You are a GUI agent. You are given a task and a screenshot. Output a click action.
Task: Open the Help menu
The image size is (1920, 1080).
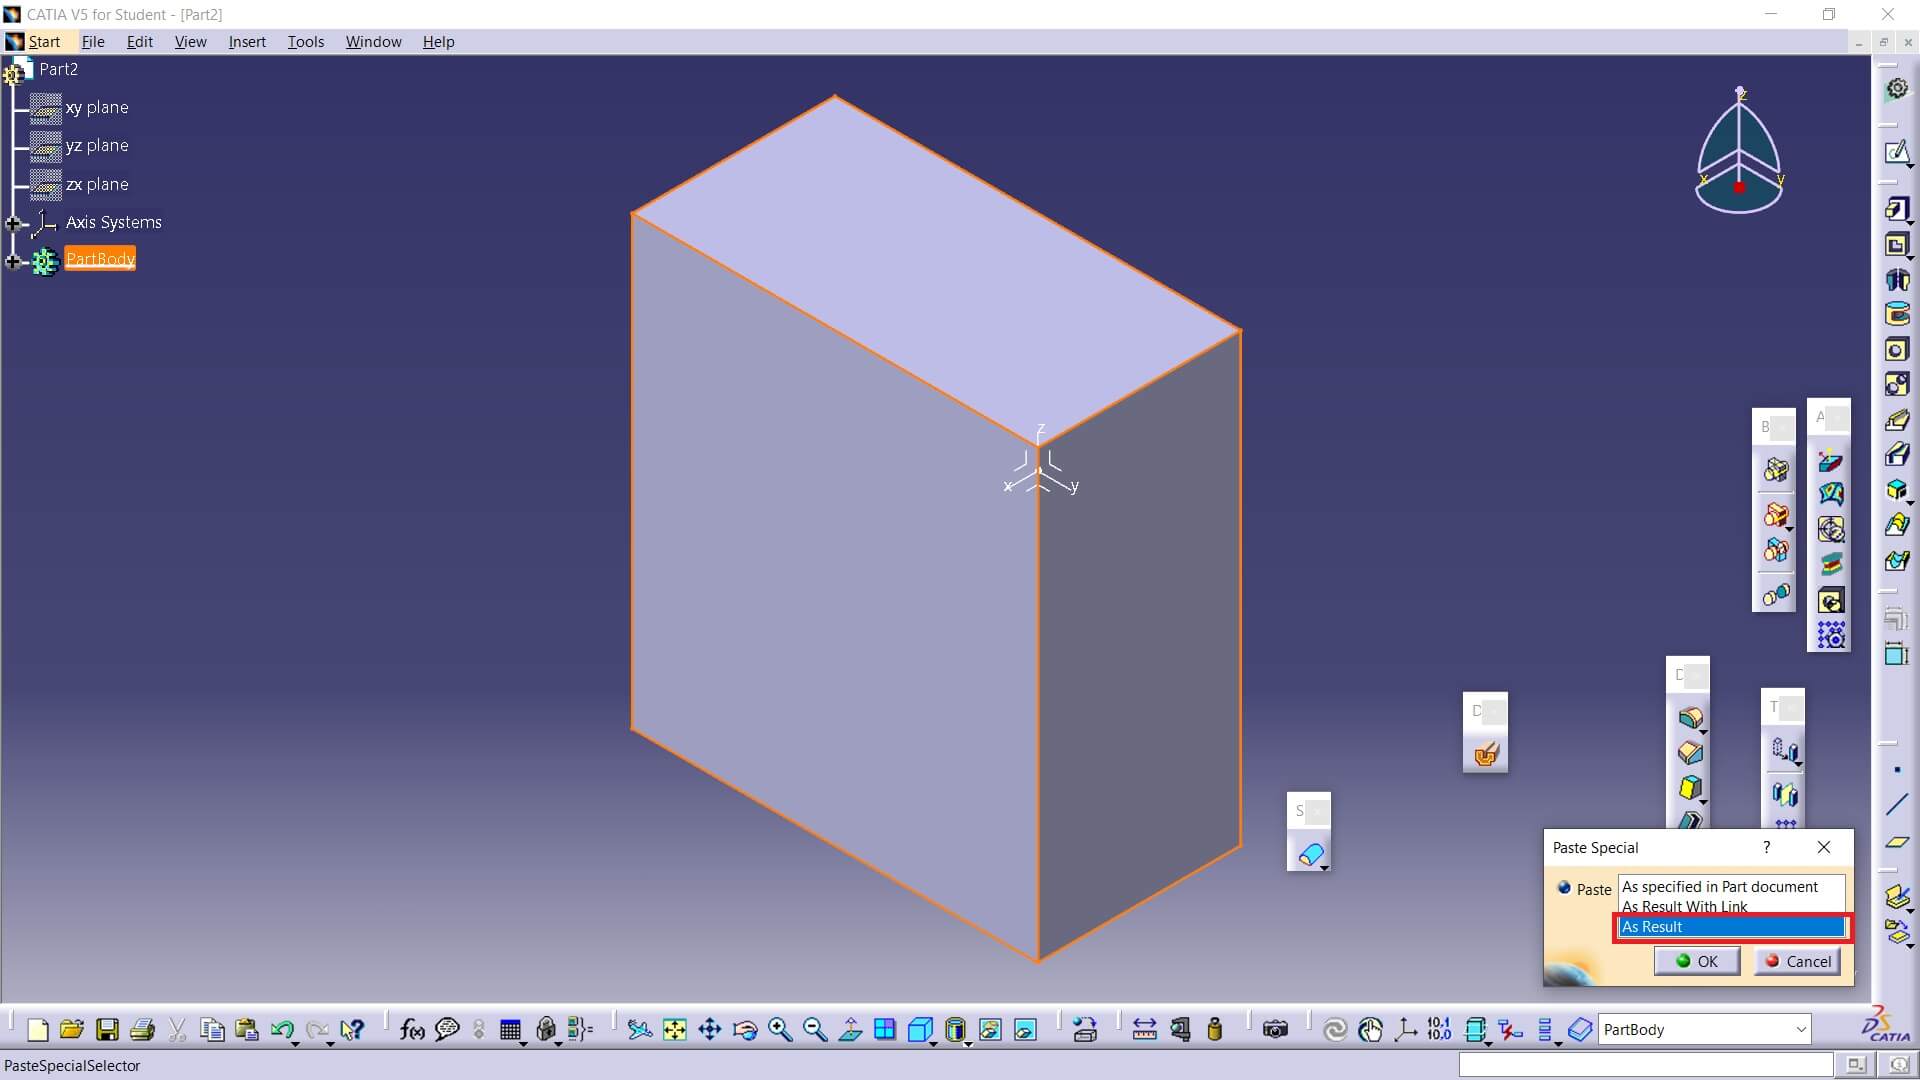[438, 41]
